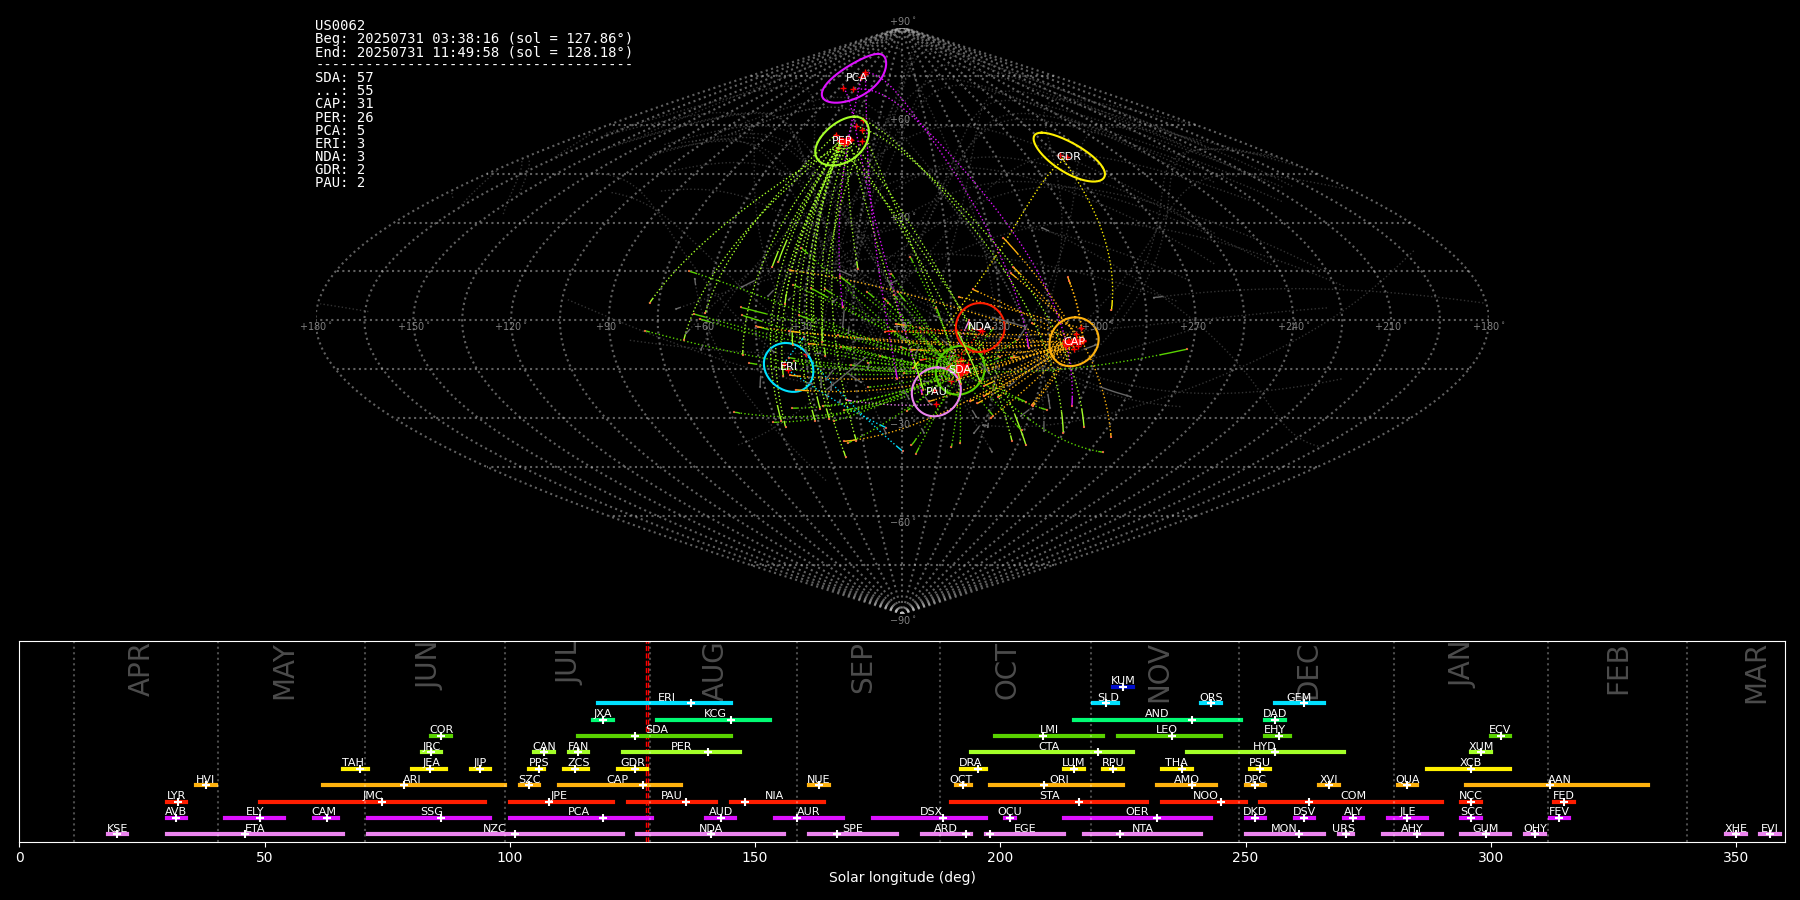Click the yellow GDR radiant ellipse on map
This screenshot has width=1800, height=900.
point(1069,157)
